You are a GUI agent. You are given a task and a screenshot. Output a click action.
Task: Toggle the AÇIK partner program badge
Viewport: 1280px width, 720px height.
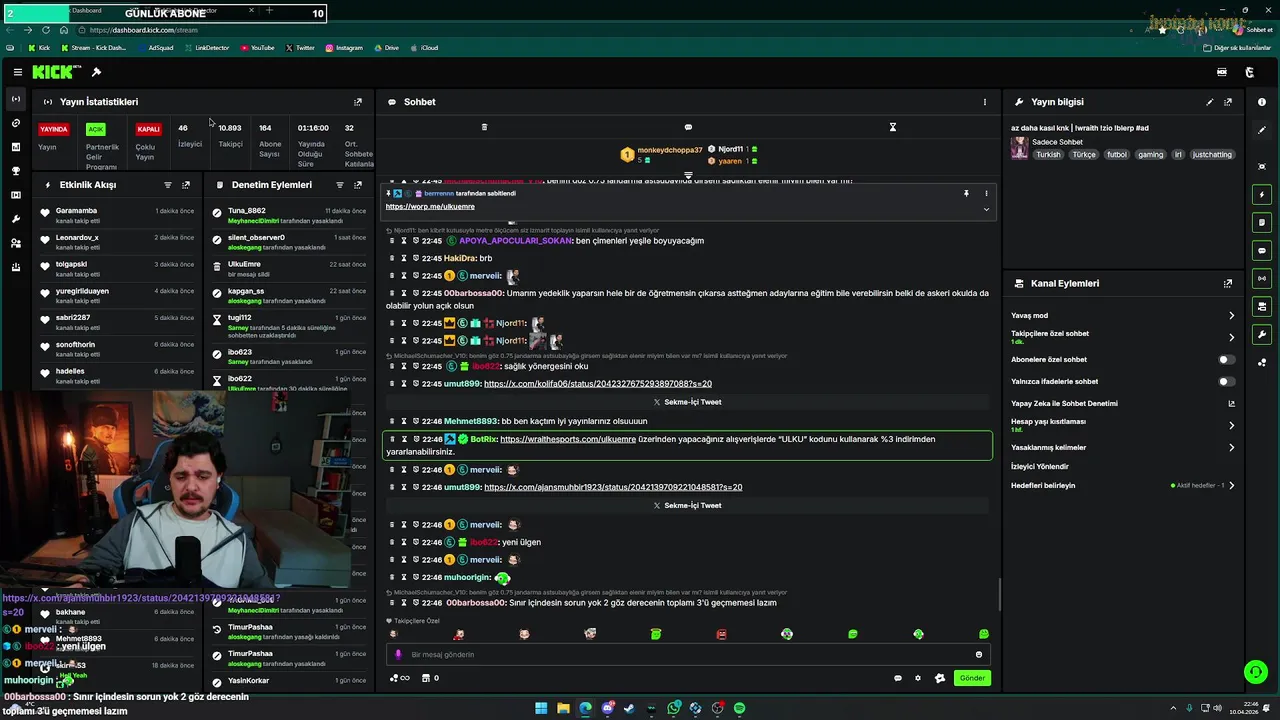96,129
